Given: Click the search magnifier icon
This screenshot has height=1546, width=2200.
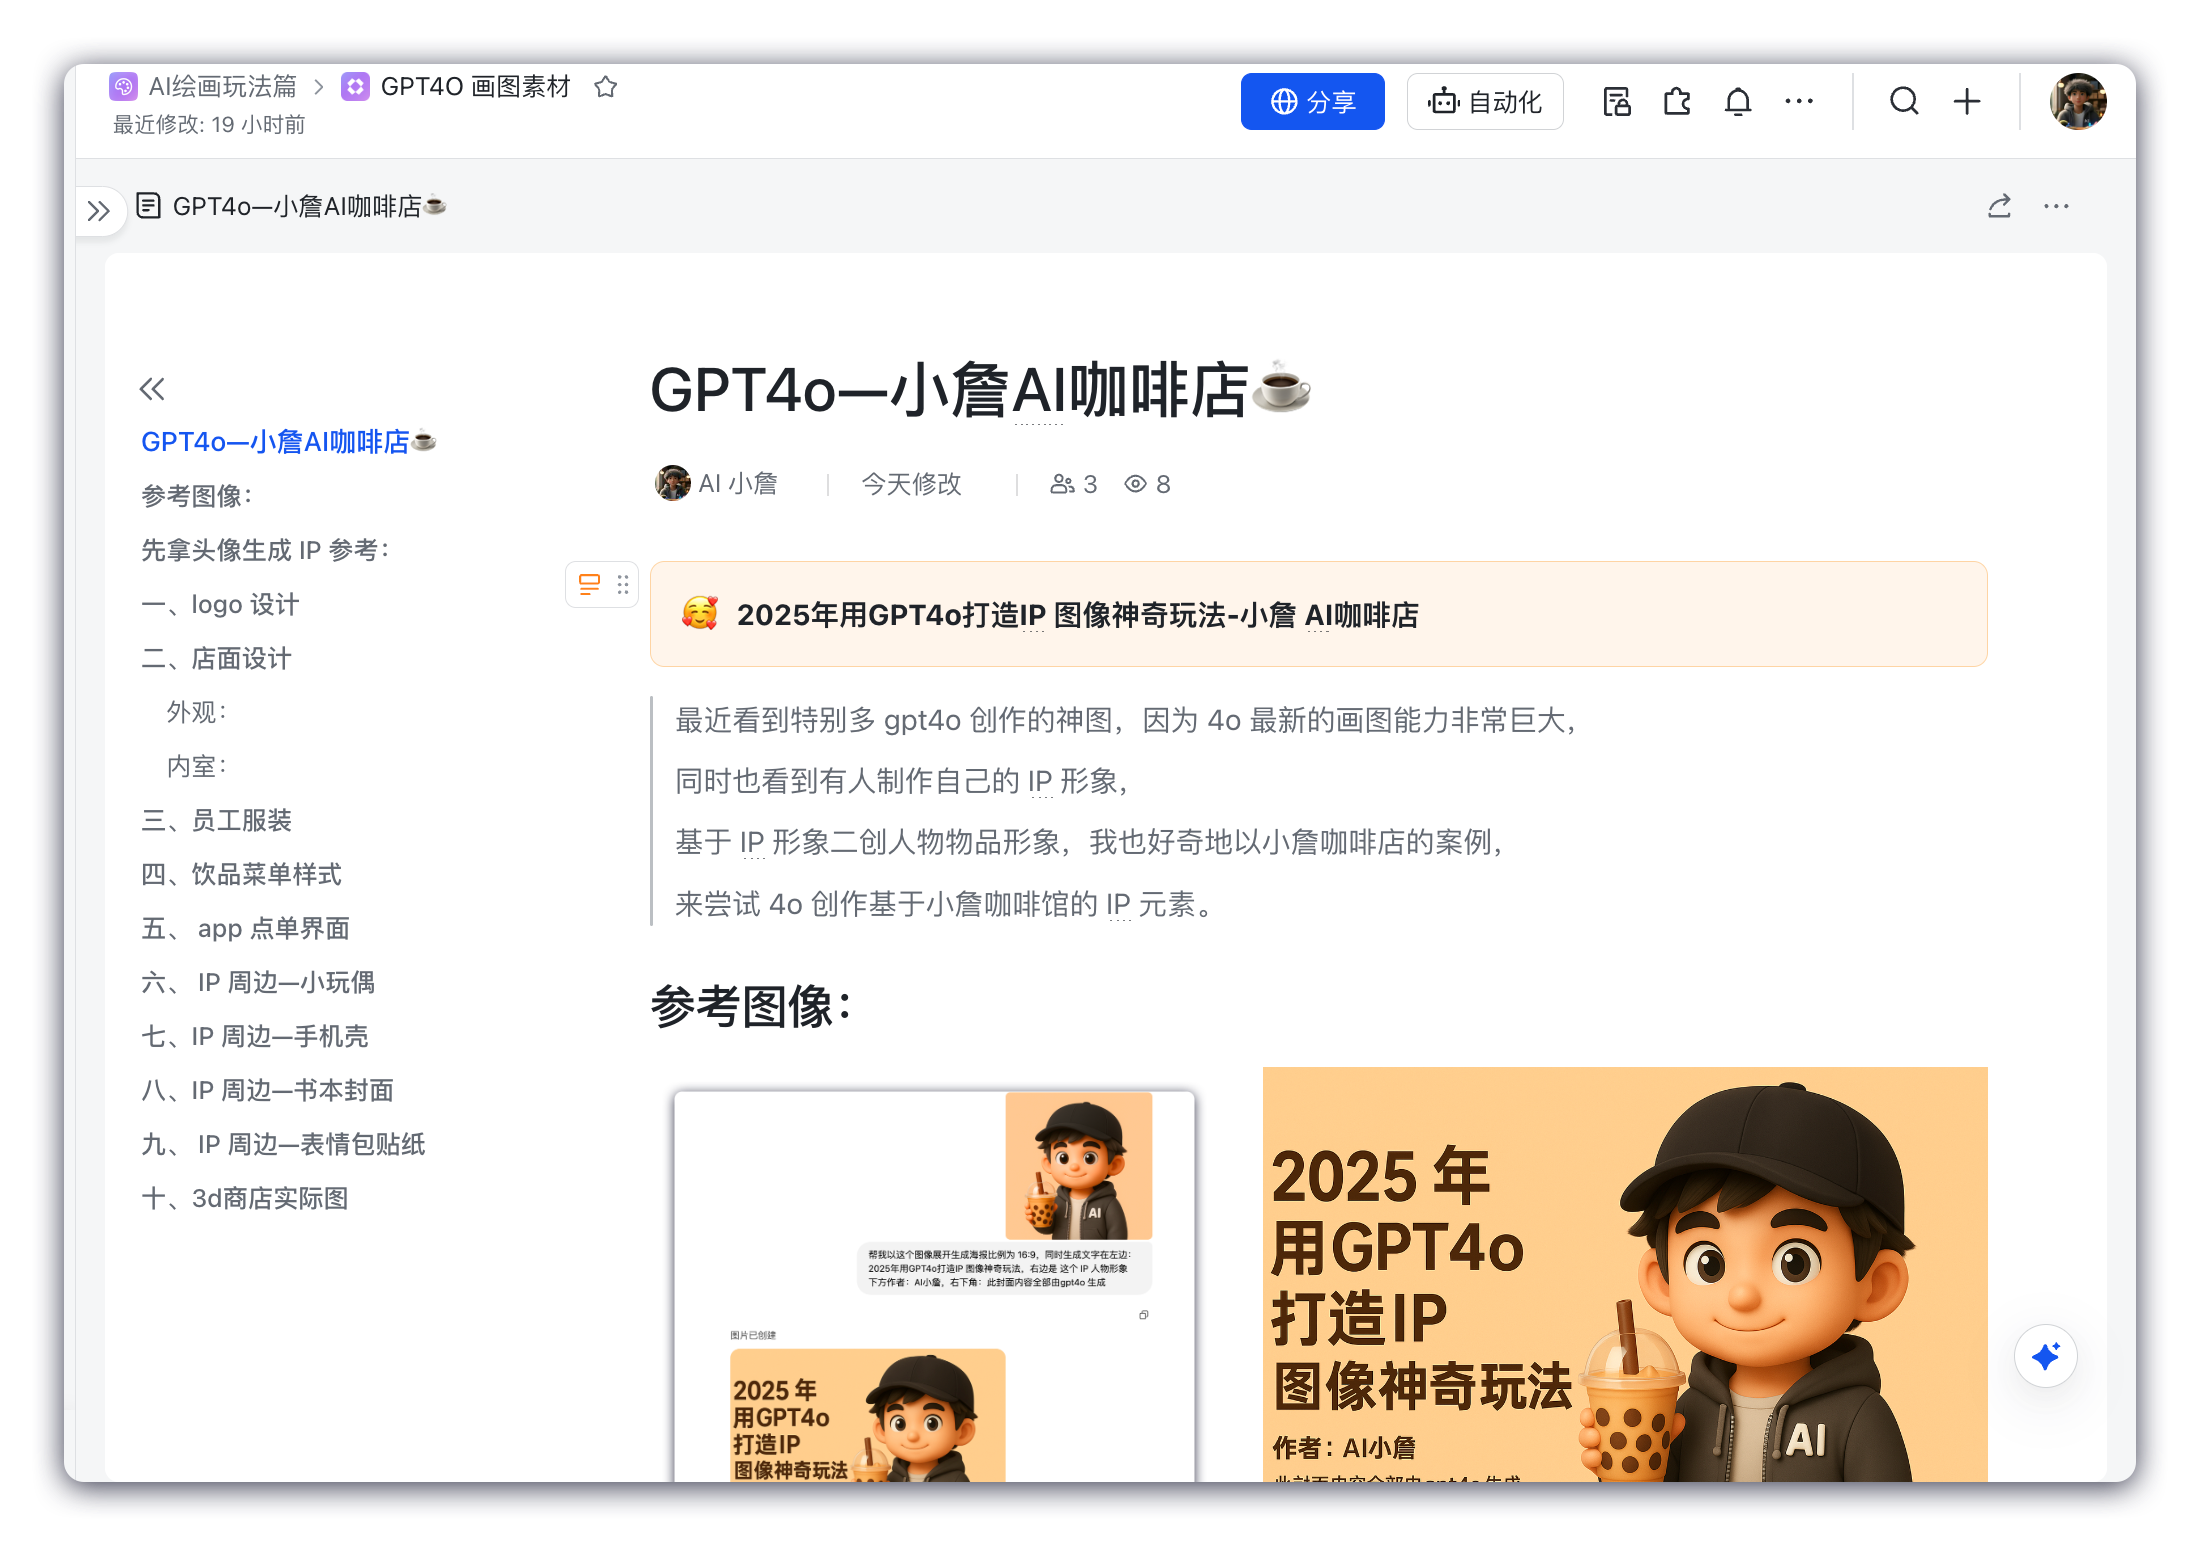Looking at the screenshot, I should coord(1904,101).
